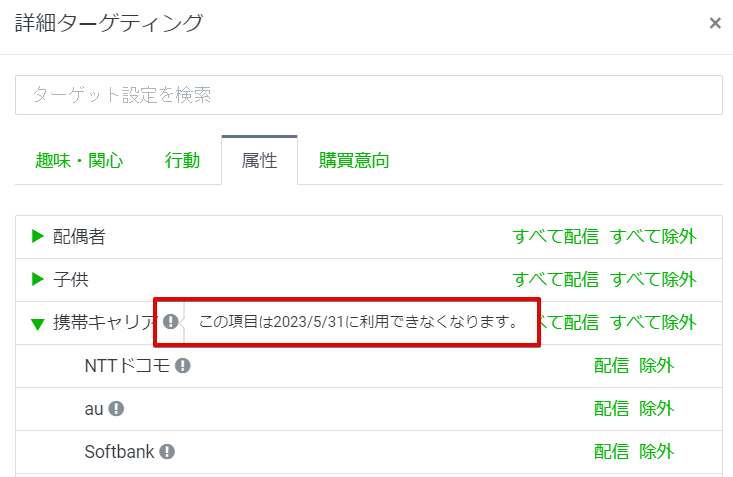Click info icon next to au
Screen dimensions: 733x477
(116, 409)
